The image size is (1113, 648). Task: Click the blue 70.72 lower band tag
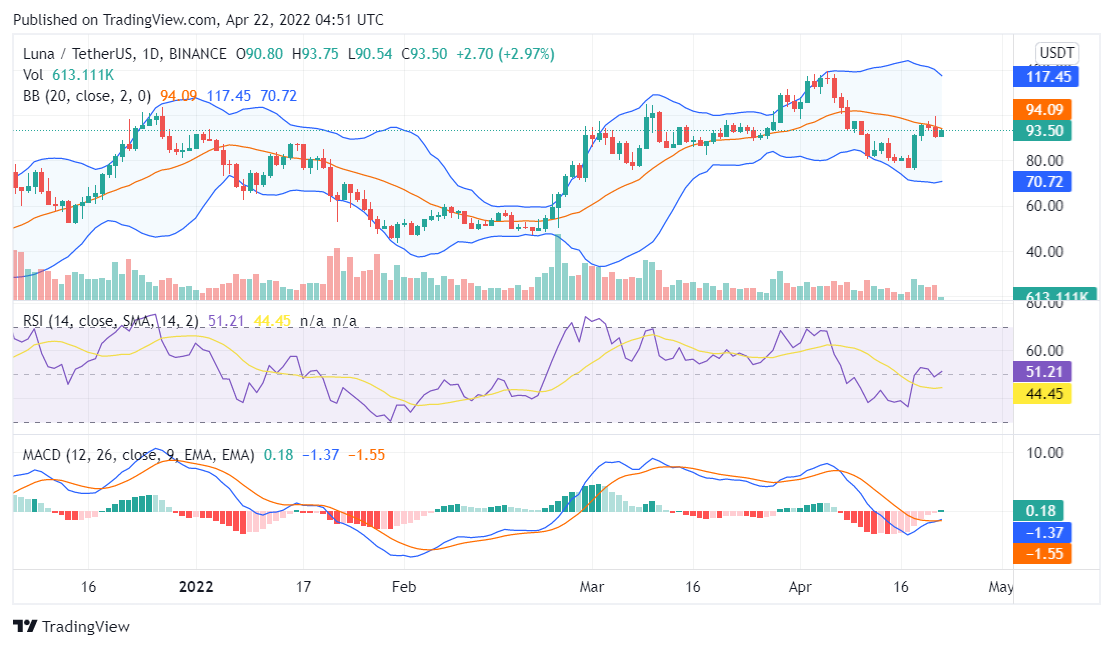1042,181
